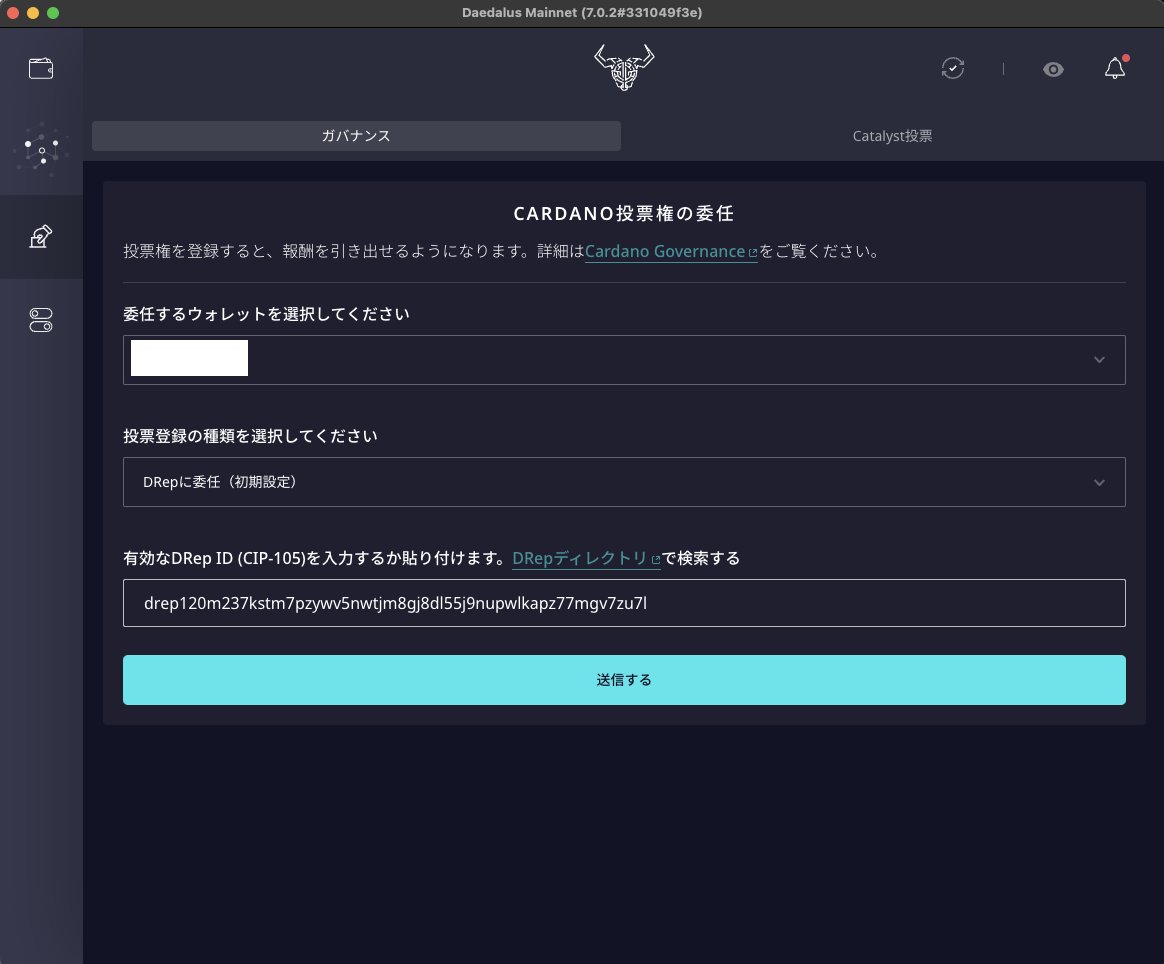Select the ガバナンス tab
Image resolution: width=1164 pixels, height=964 pixels.
point(355,135)
